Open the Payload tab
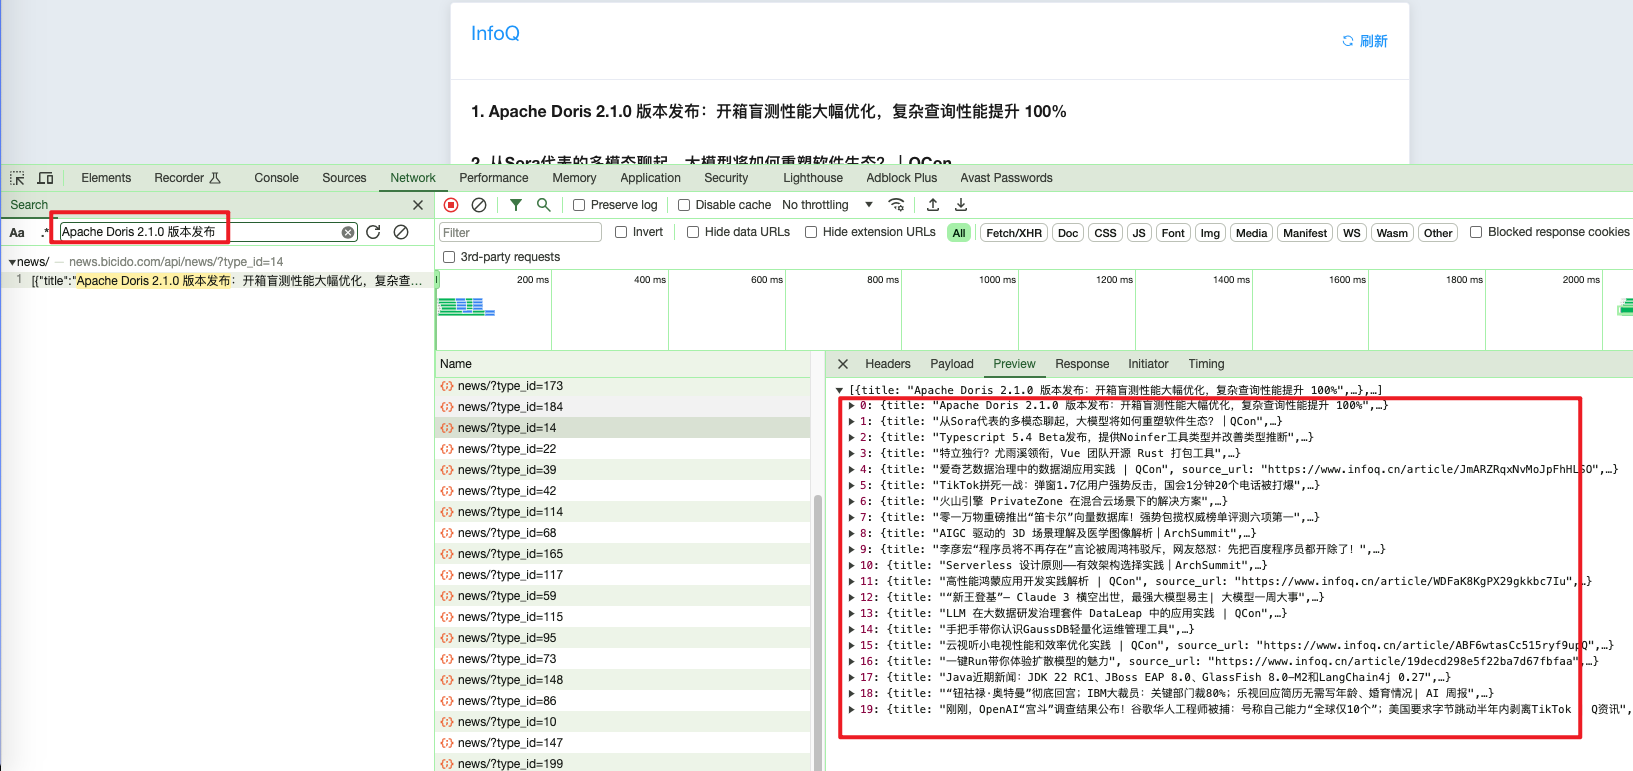The width and height of the screenshot is (1633, 771). coord(952,364)
